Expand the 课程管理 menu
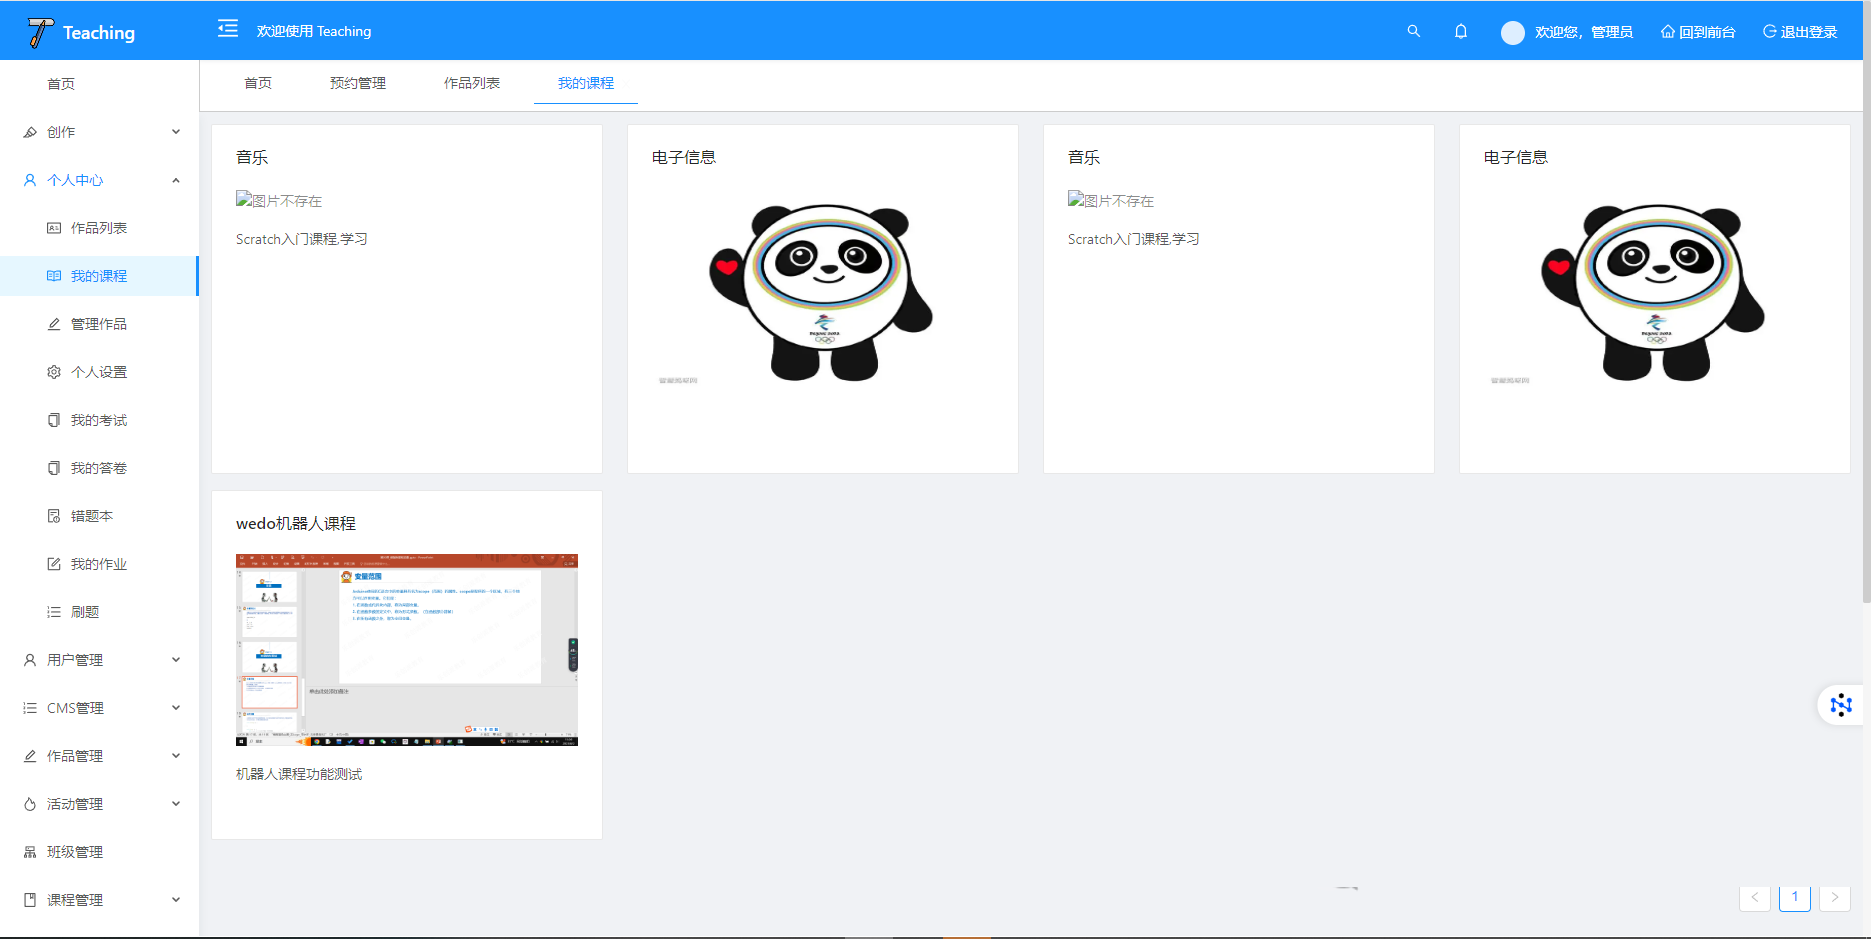 coord(98,900)
